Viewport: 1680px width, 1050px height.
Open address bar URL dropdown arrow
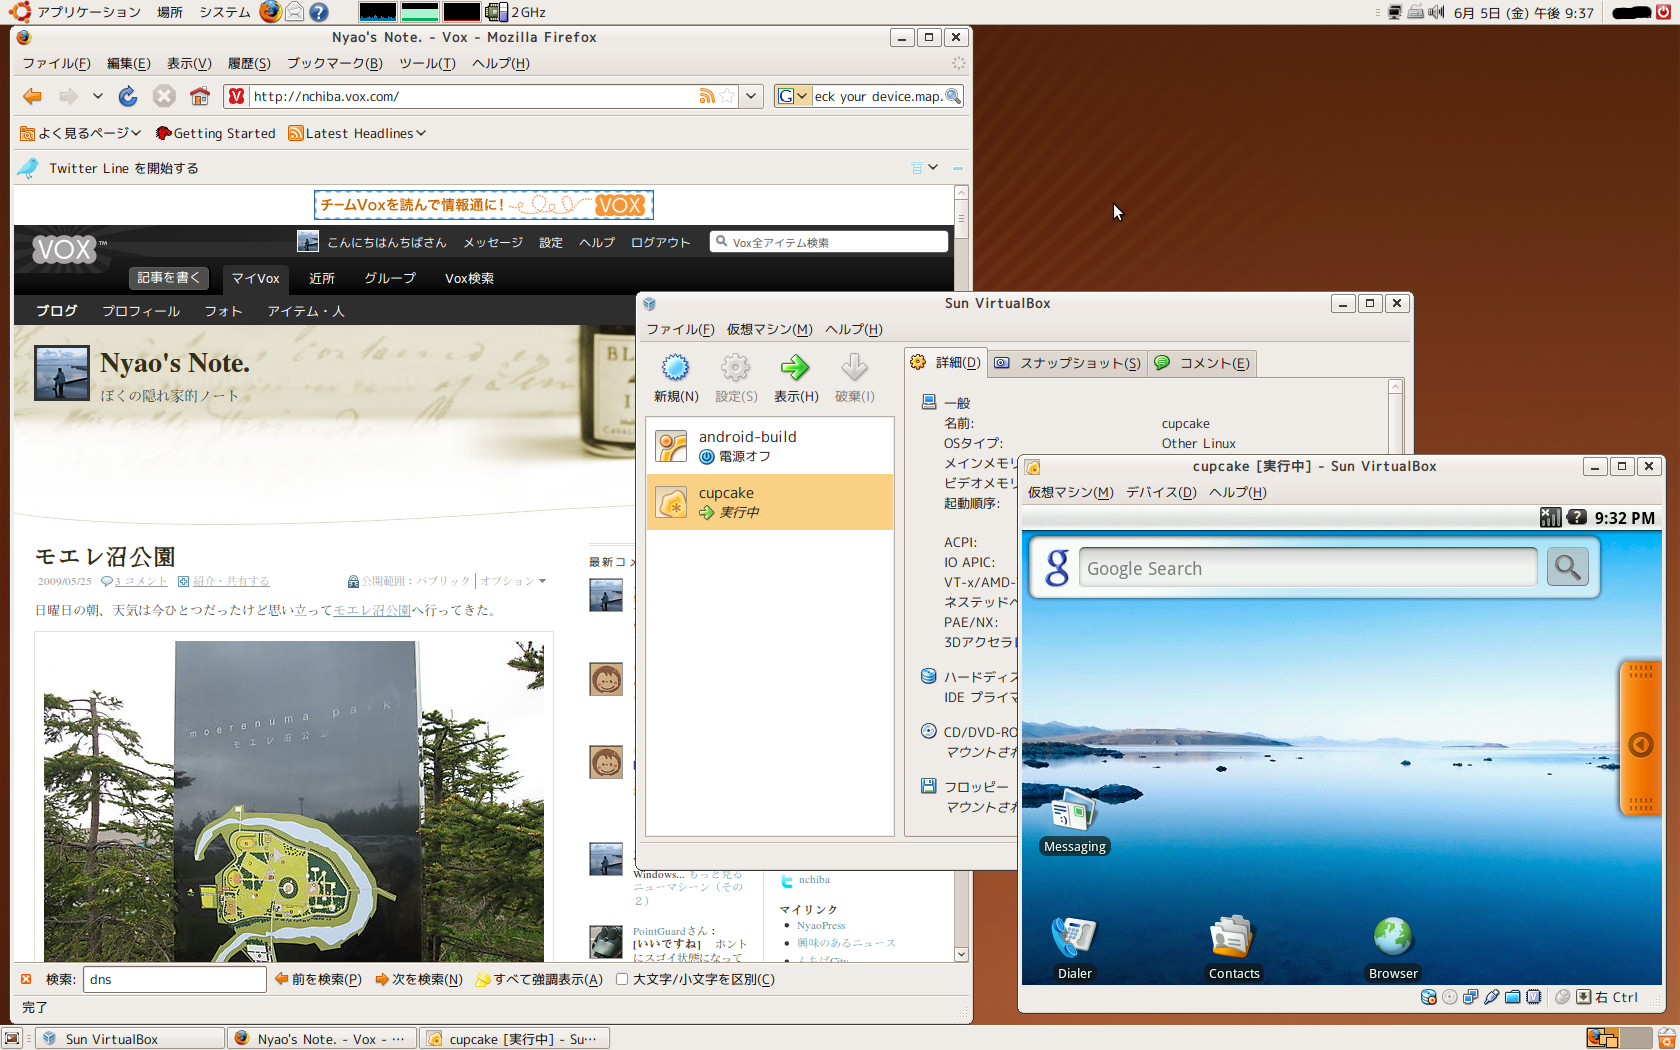click(752, 96)
